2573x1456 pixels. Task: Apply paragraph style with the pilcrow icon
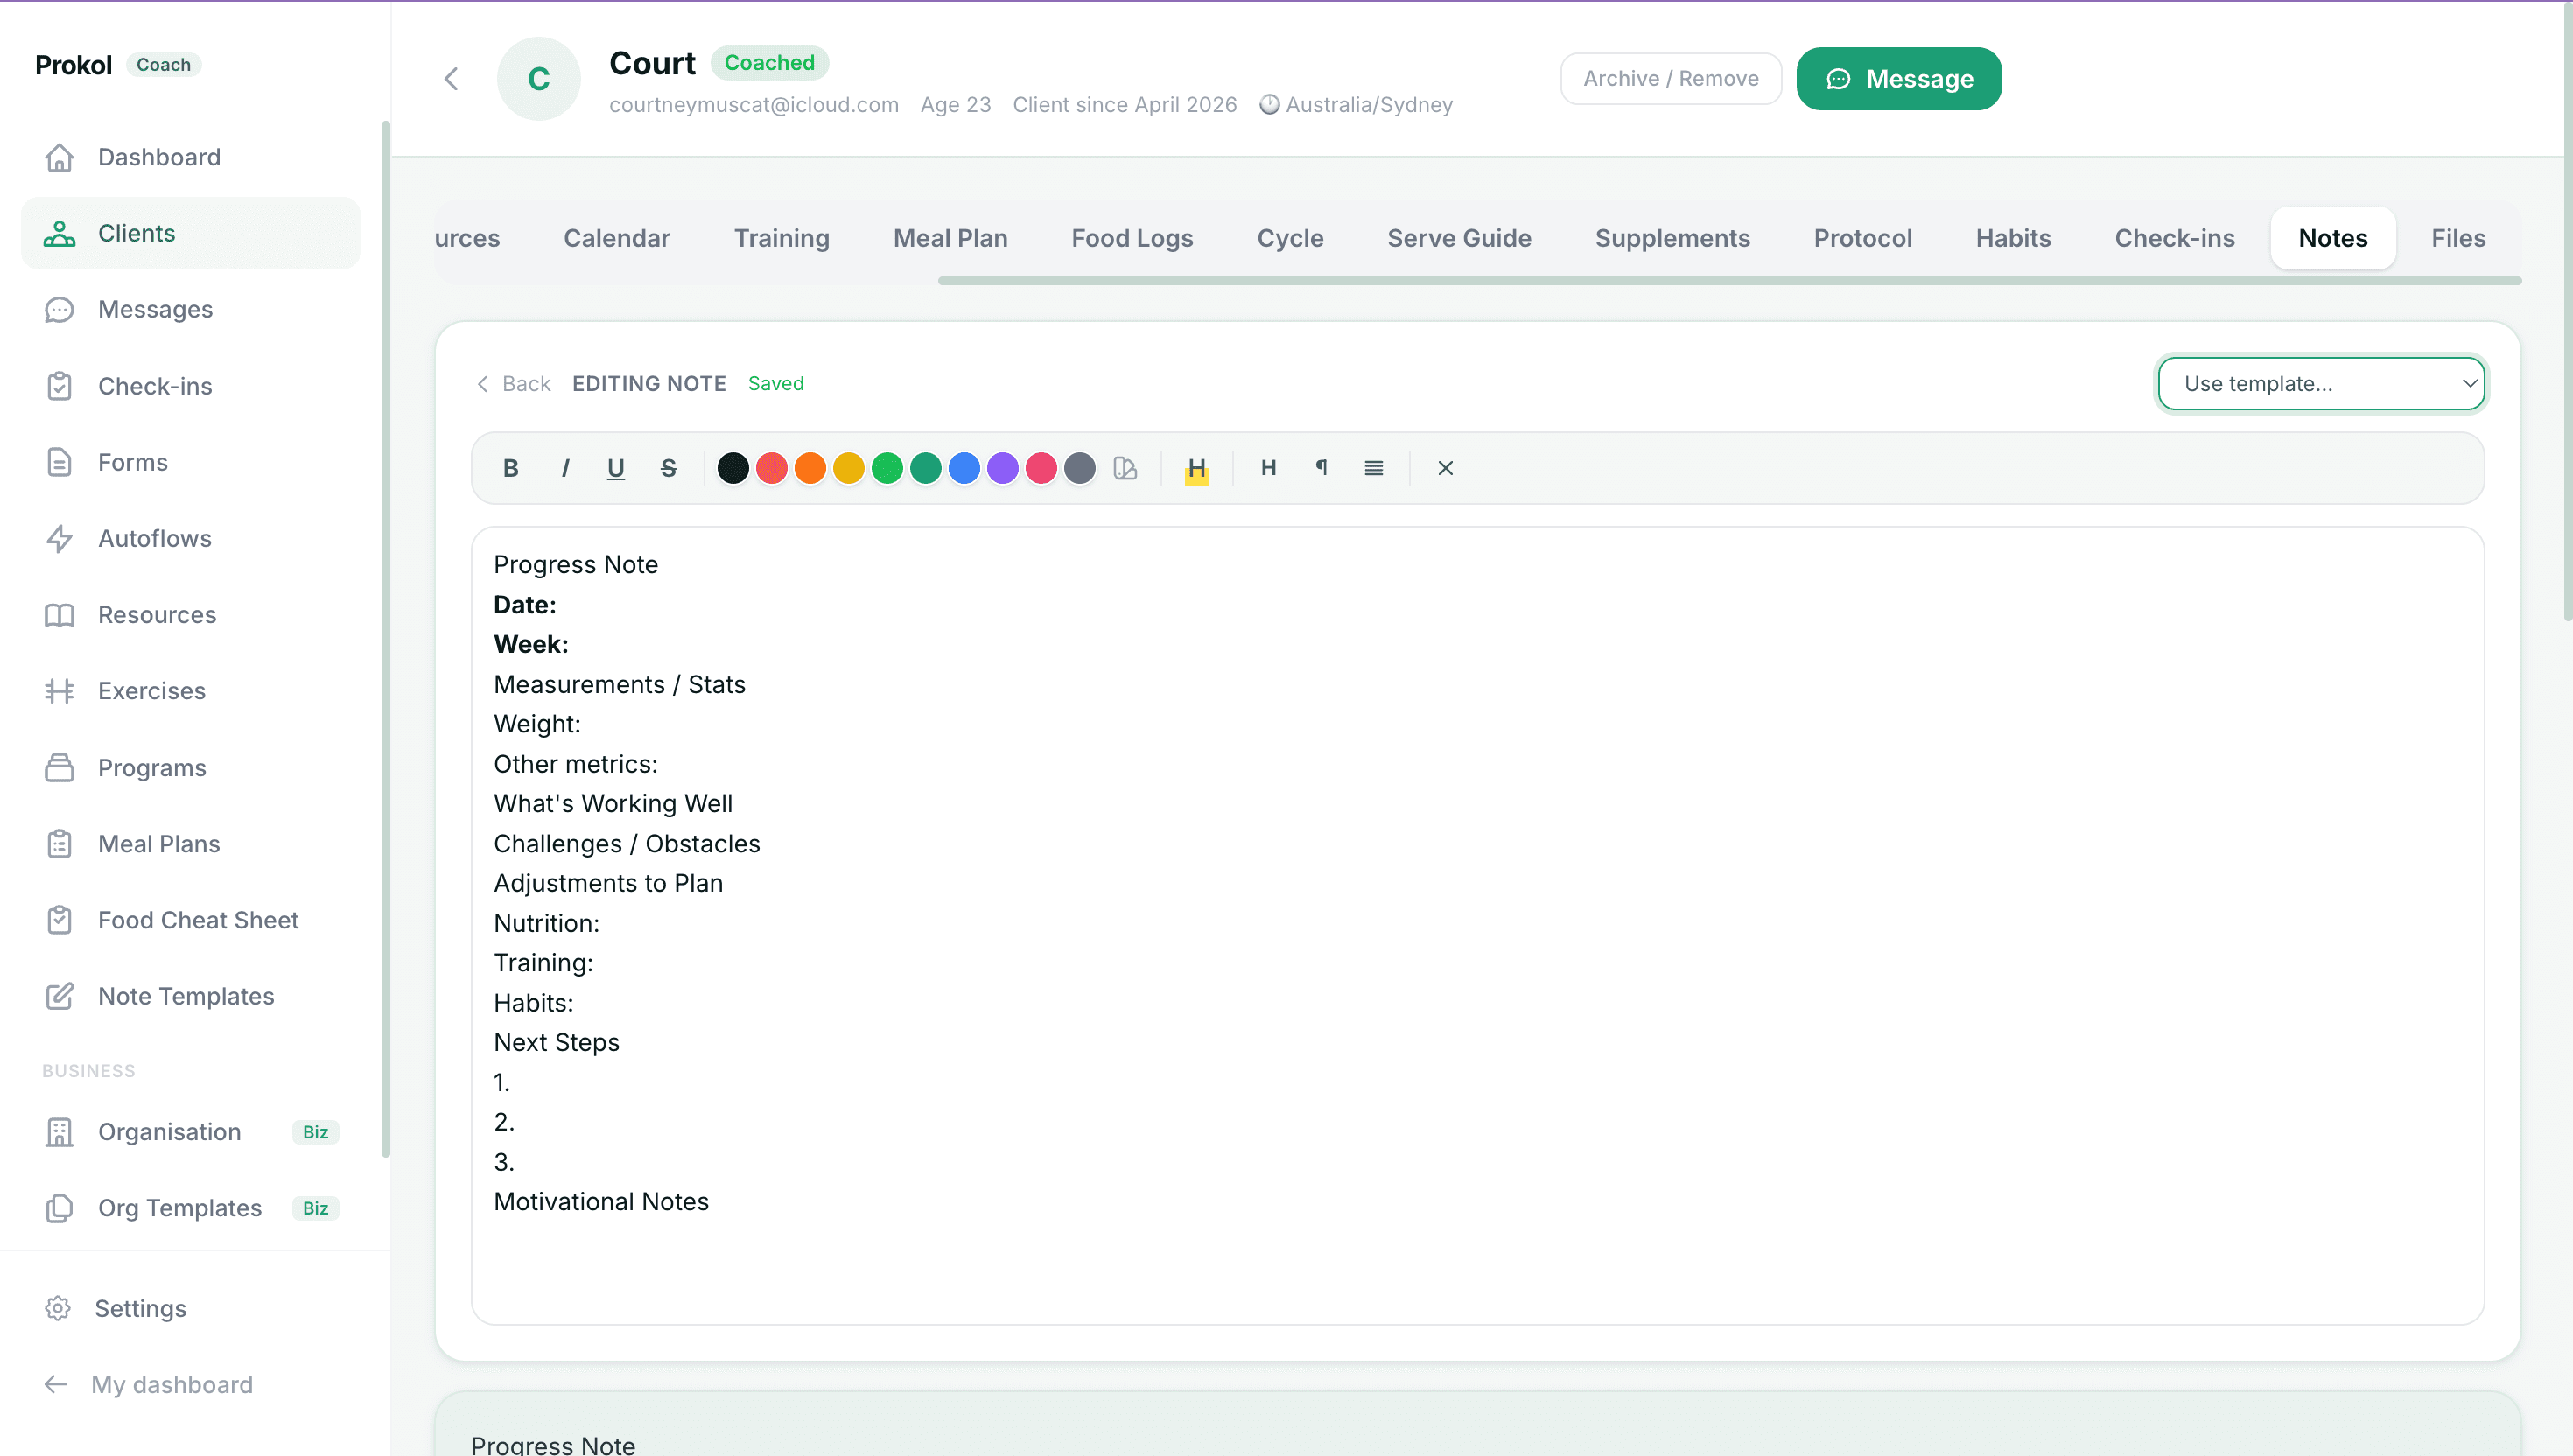tap(1321, 468)
